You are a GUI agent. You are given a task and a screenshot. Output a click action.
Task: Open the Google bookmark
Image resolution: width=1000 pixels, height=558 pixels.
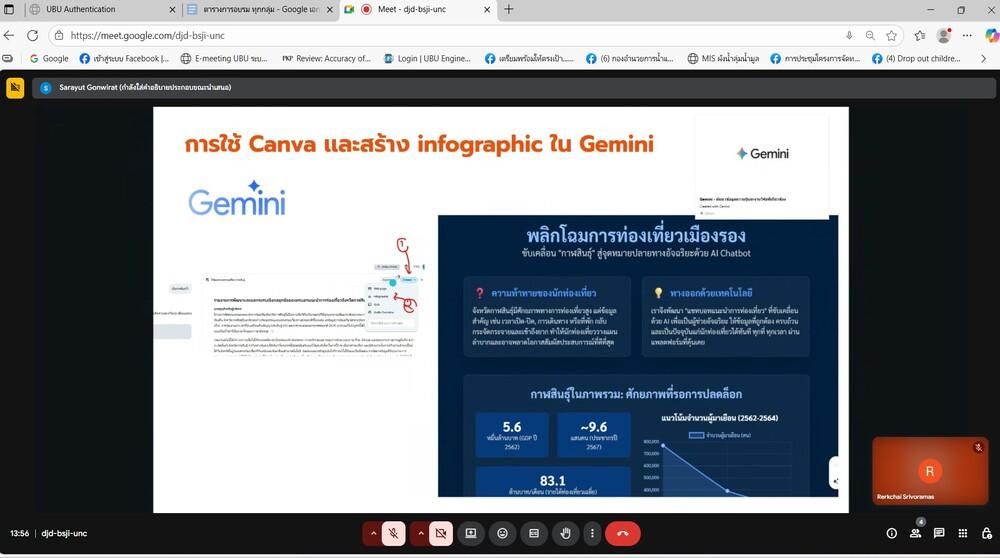click(x=48, y=58)
